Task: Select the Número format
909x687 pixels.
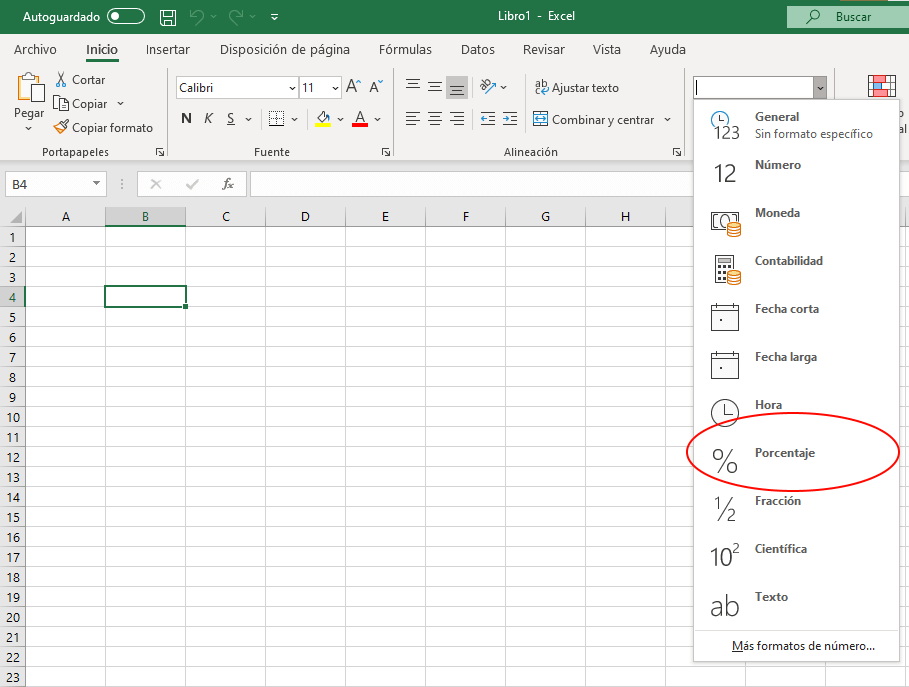Action: tap(797, 173)
